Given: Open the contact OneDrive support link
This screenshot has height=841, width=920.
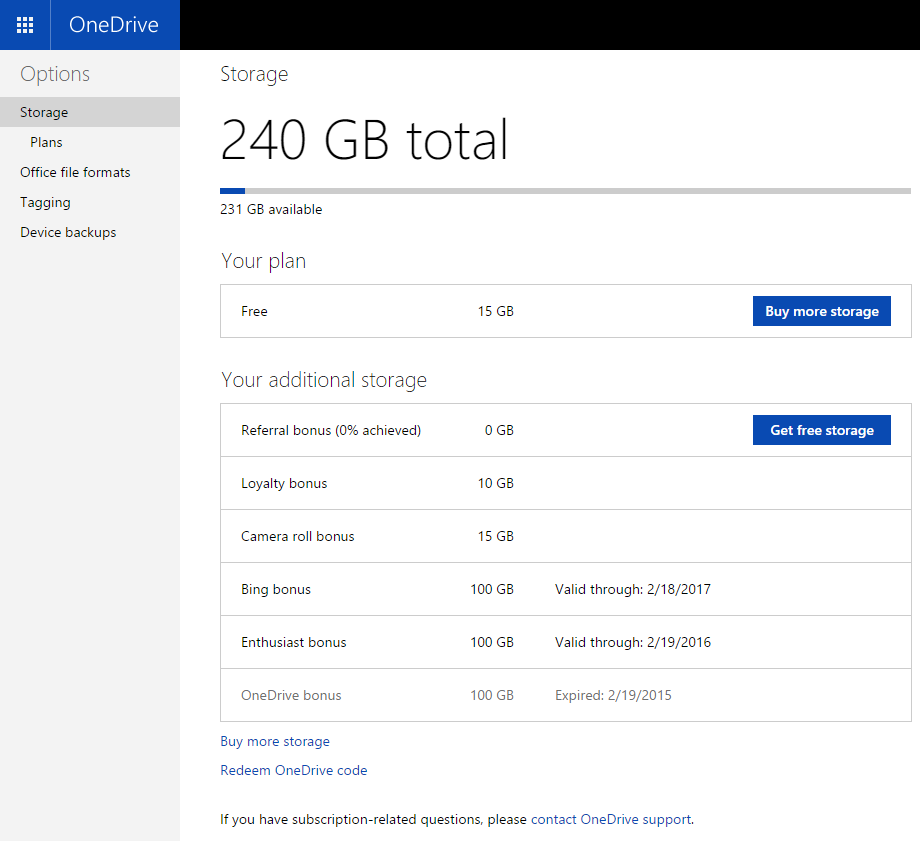Looking at the screenshot, I should (610, 820).
